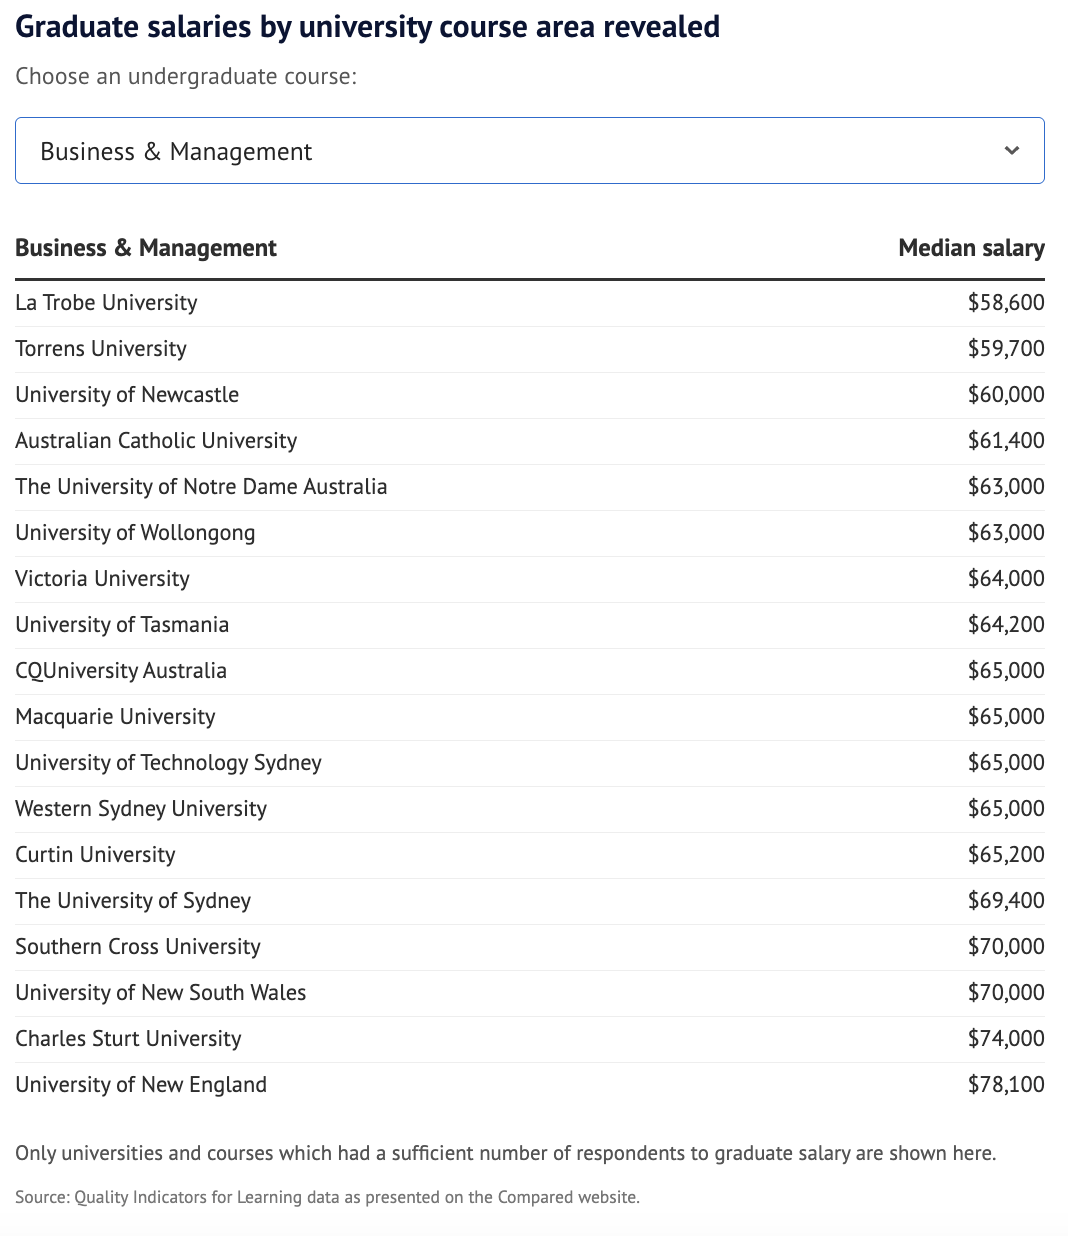Select the Southern Cross University row

click(x=138, y=947)
